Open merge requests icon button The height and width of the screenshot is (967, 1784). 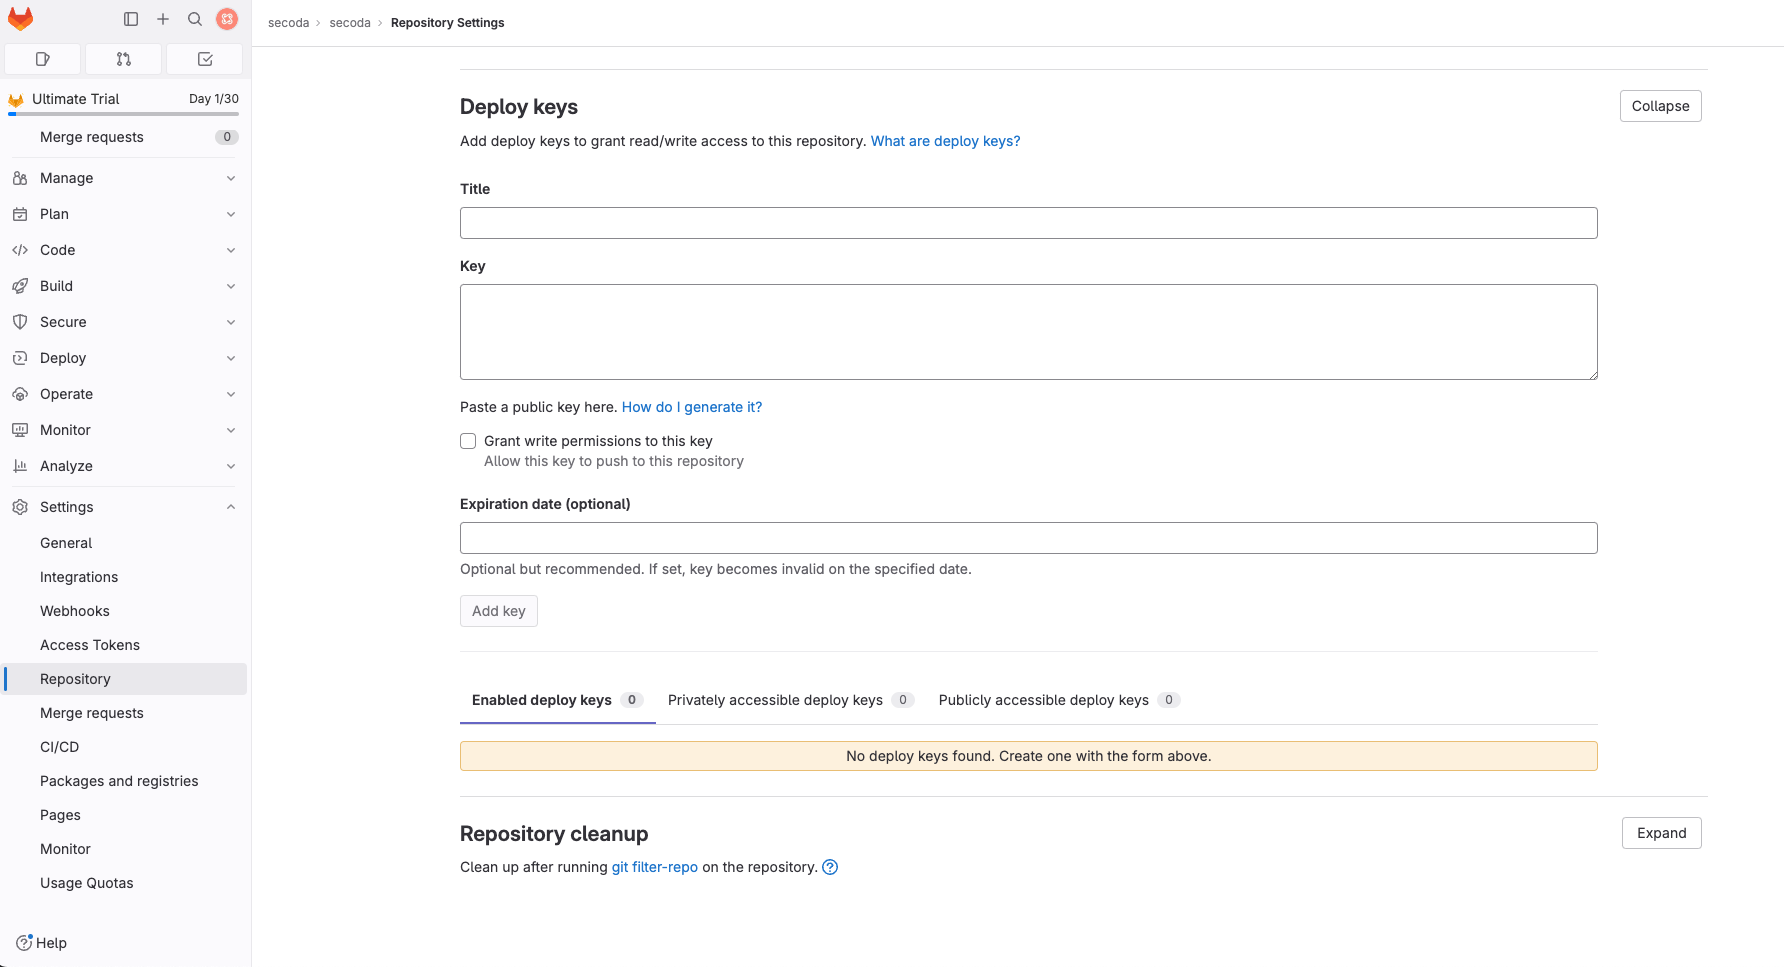click(124, 59)
